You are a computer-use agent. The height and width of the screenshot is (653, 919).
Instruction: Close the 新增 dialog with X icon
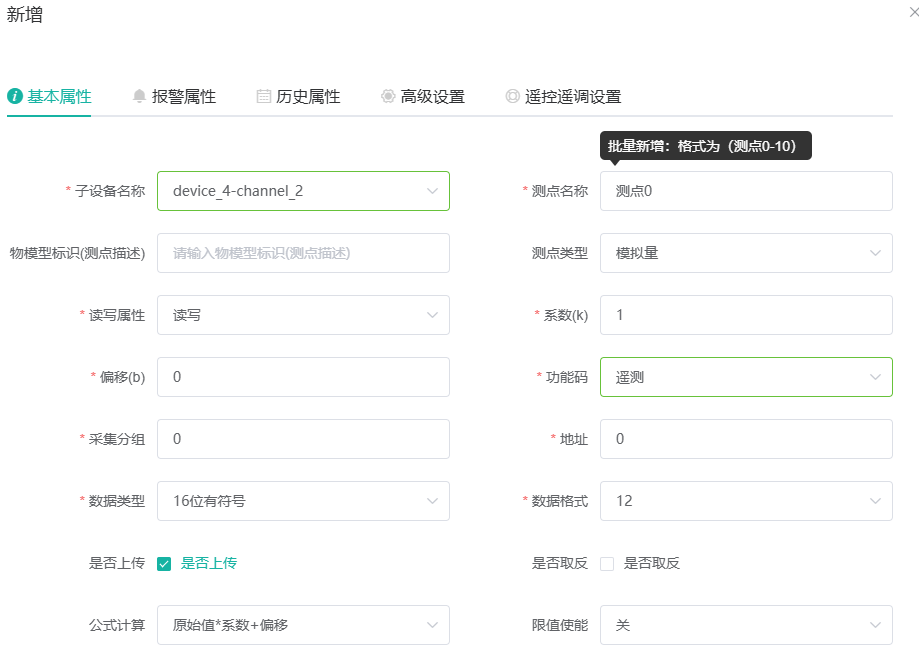click(x=913, y=12)
